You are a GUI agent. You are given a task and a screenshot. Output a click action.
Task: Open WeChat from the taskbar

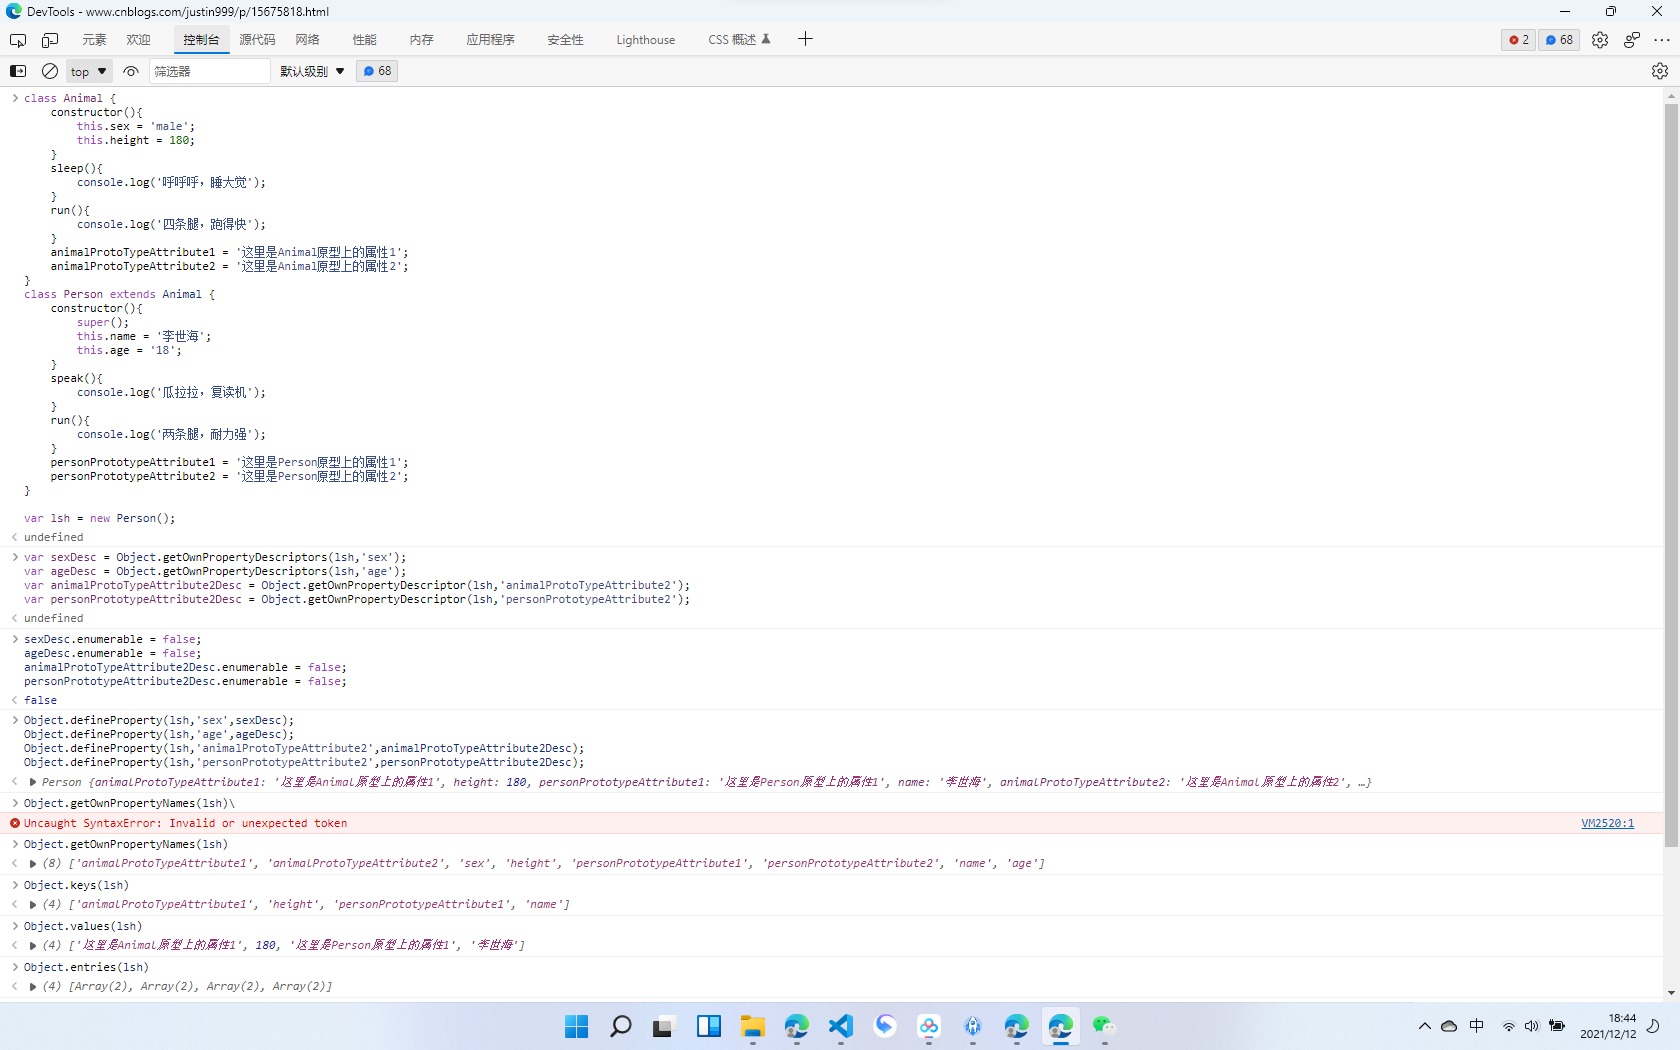(1104, 1026)
